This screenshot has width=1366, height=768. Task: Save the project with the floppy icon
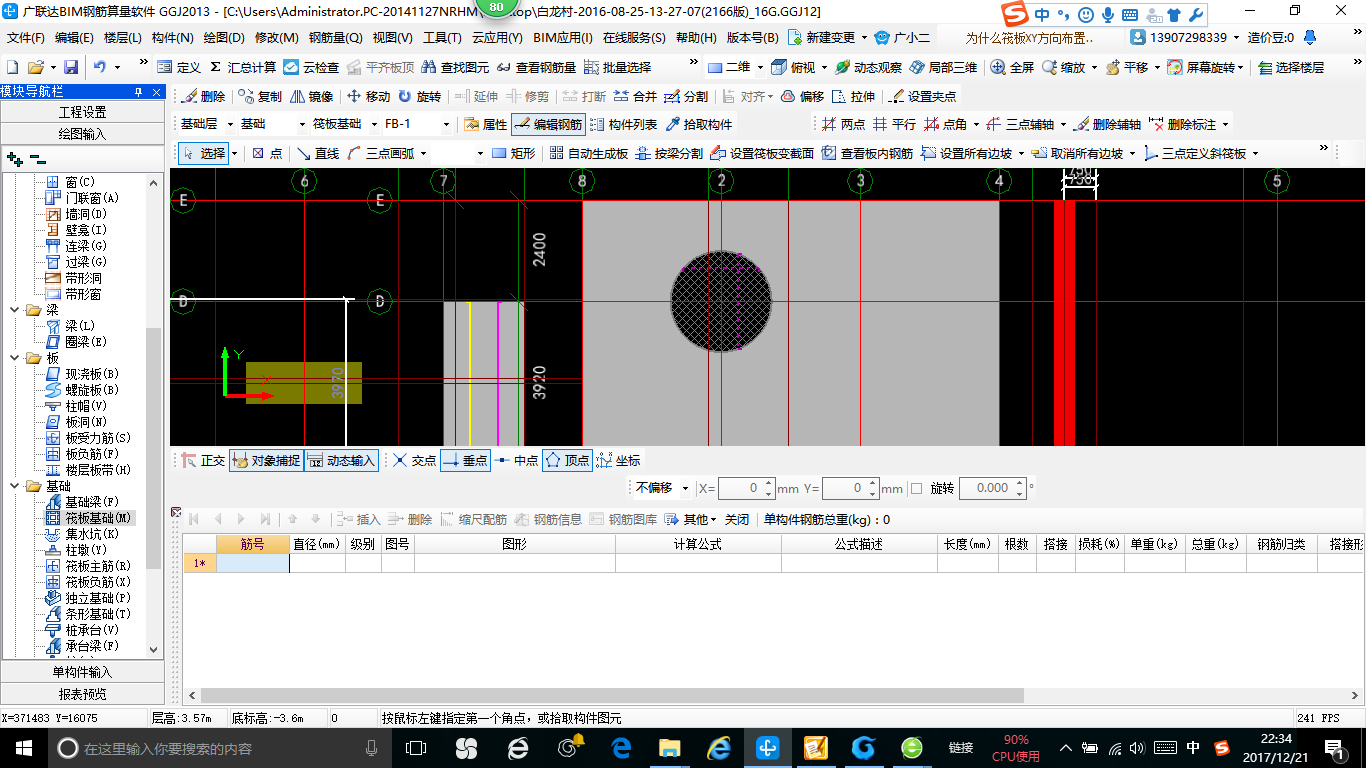(71, 67)
